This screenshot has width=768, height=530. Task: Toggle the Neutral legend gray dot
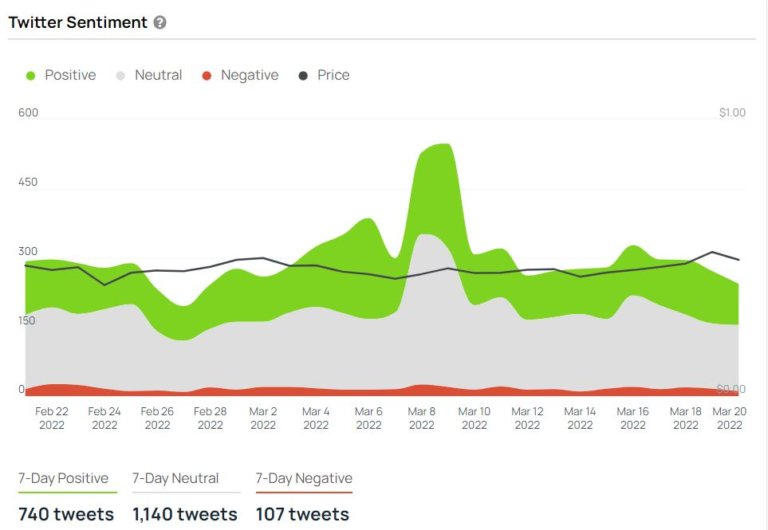click(120, 76)
